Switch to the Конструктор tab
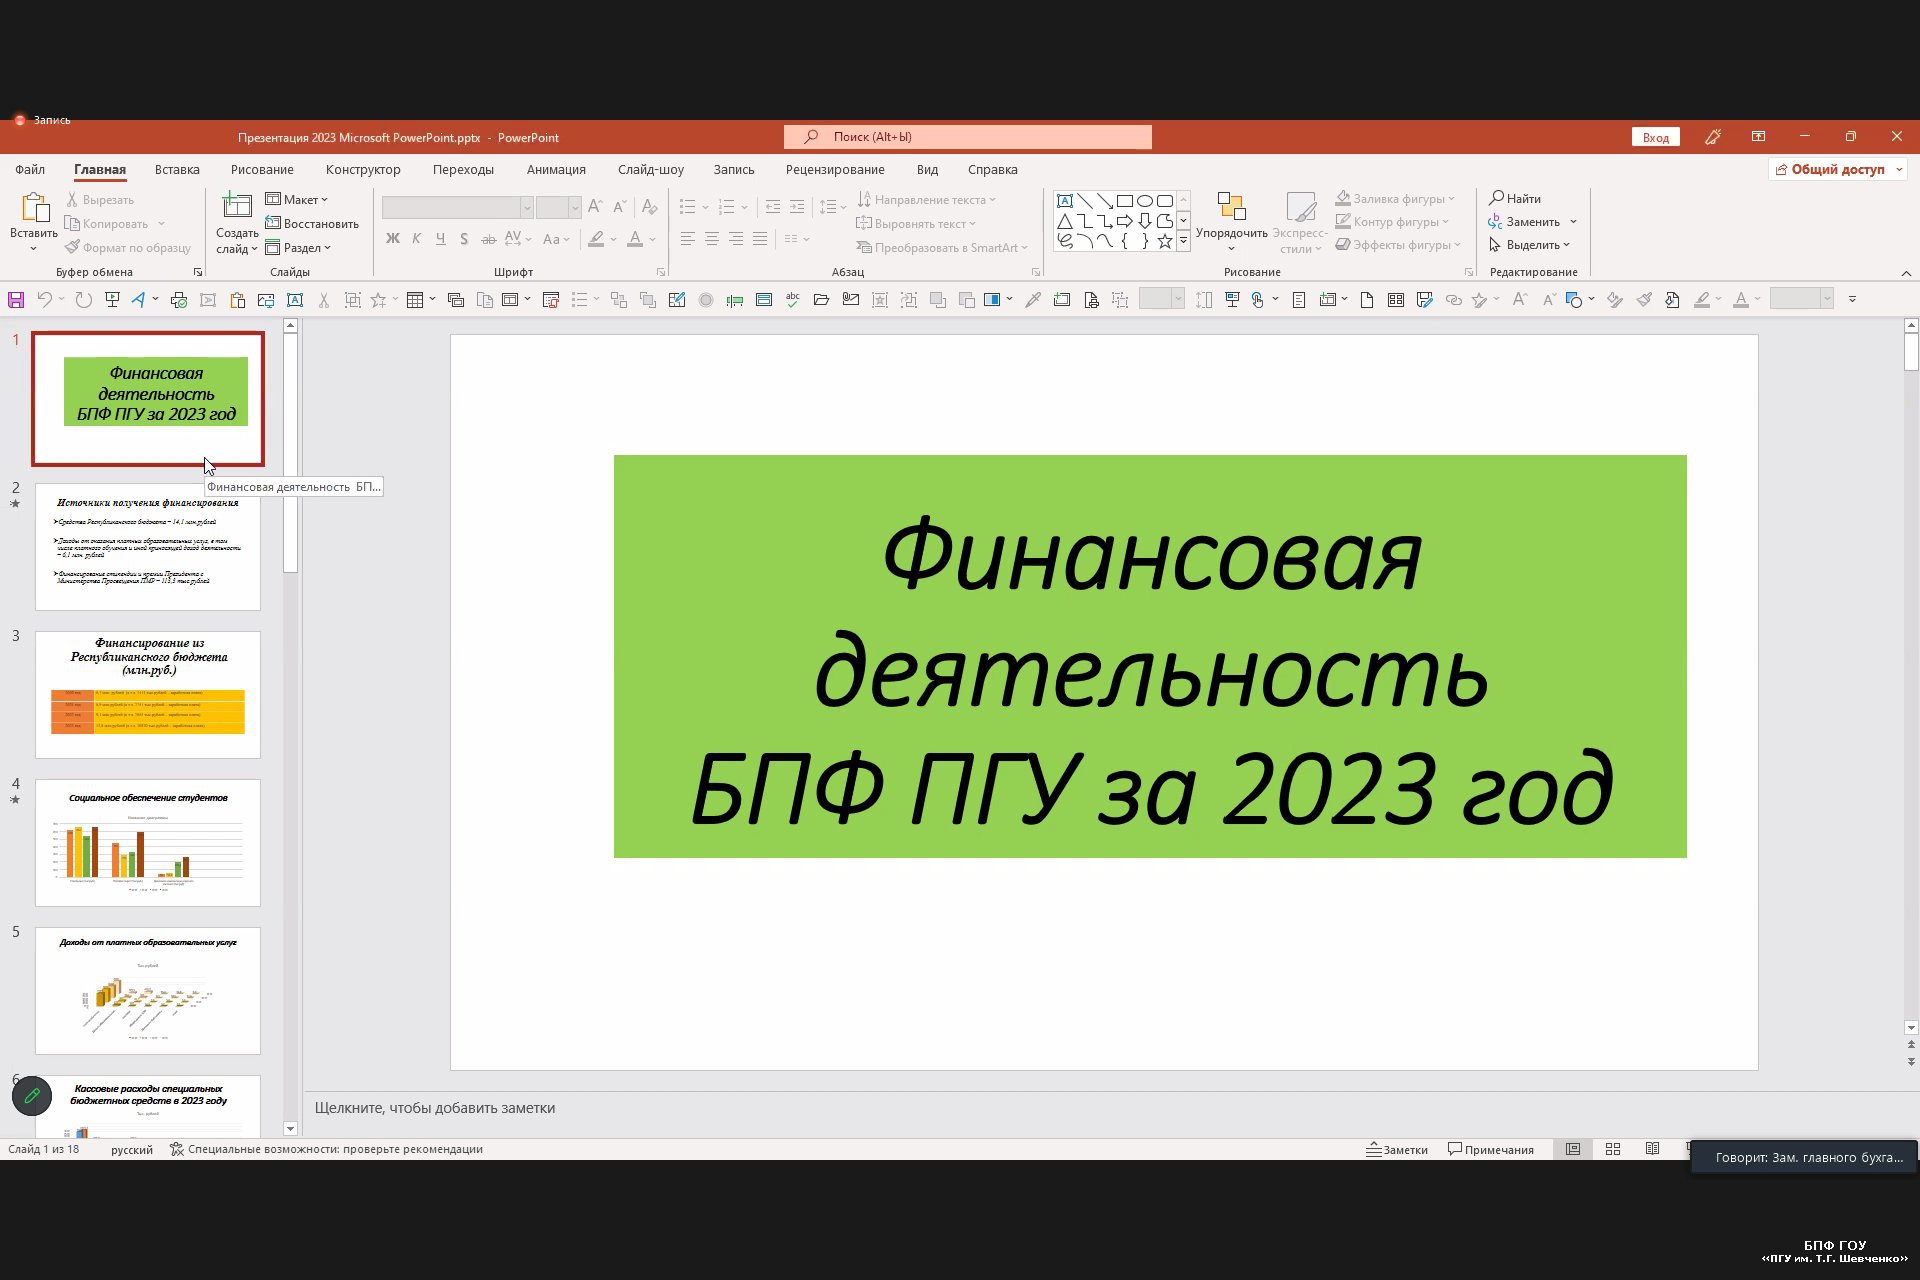 coord(363,169)
